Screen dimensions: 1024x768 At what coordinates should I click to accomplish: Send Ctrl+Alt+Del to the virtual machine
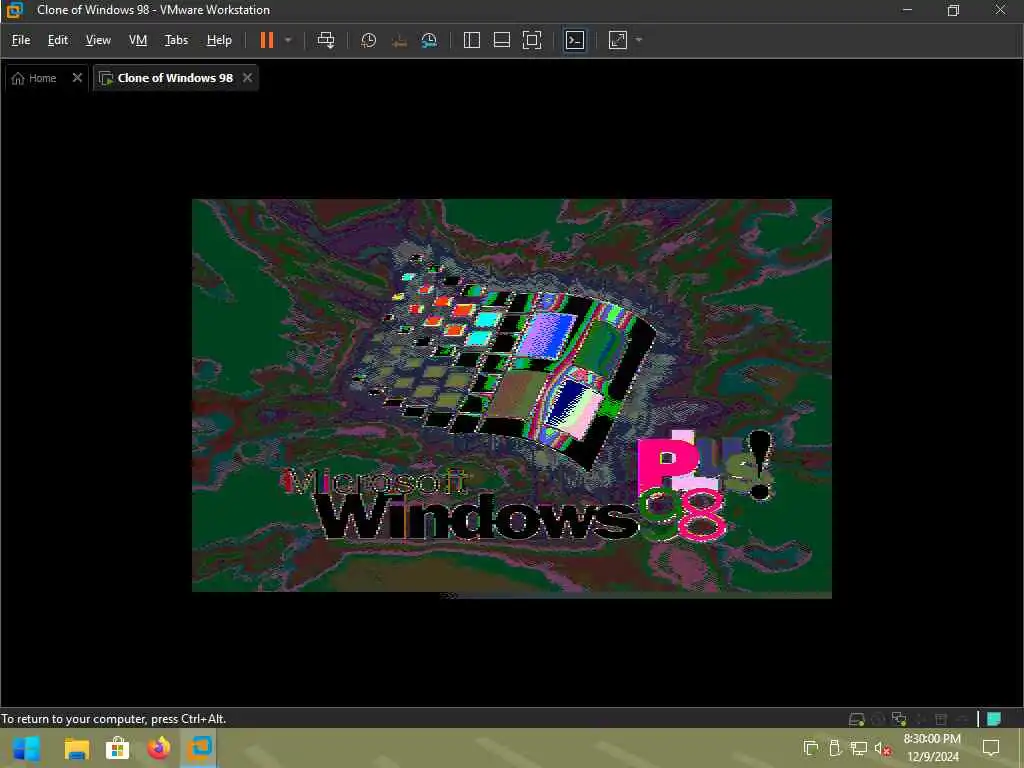pos(326,40)
